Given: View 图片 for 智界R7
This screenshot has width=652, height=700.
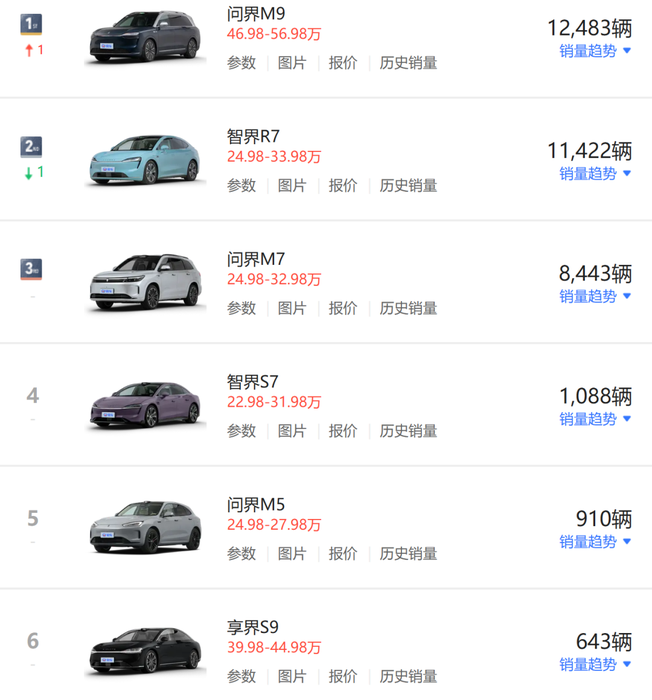Looking at the screenshot, I should click(x=292, y=185).
